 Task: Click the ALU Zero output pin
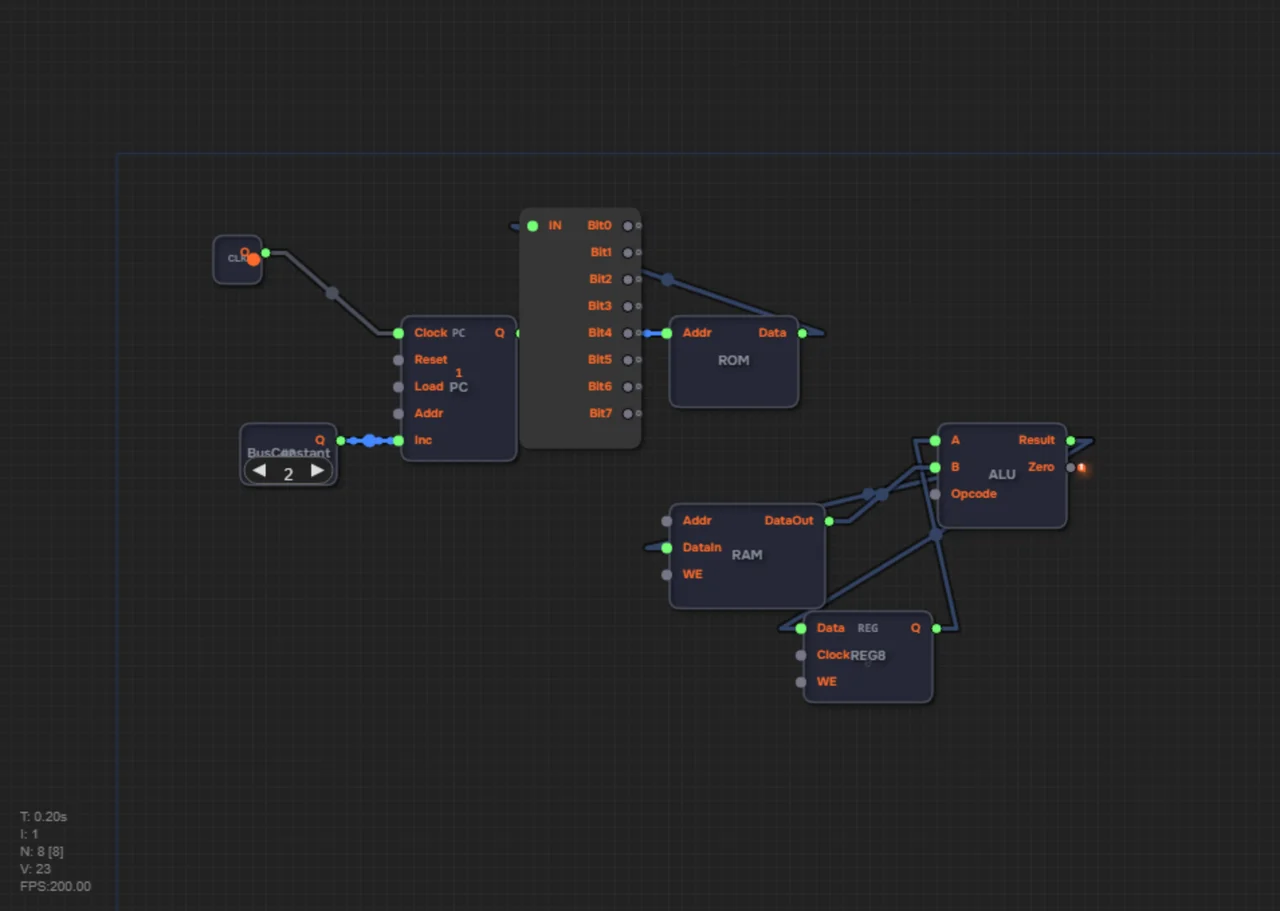[x=1071, y=467]
